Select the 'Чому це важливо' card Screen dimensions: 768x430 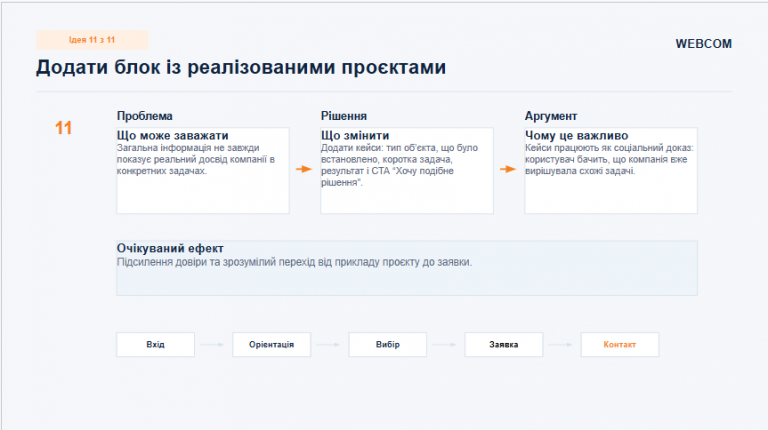coord(611,170)
